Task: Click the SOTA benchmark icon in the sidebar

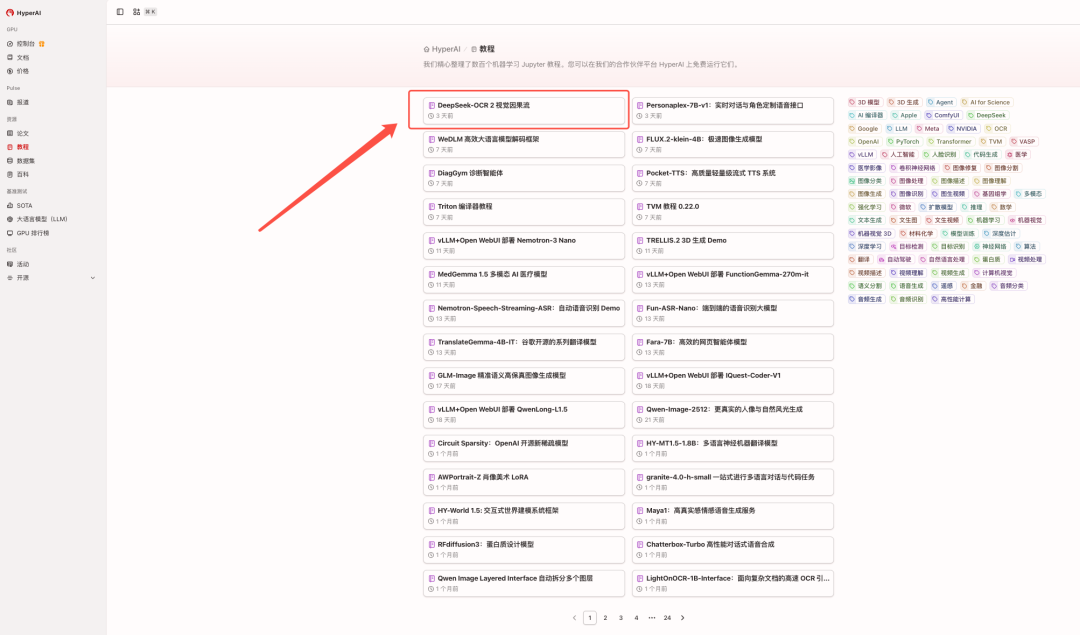Action: 10,205
